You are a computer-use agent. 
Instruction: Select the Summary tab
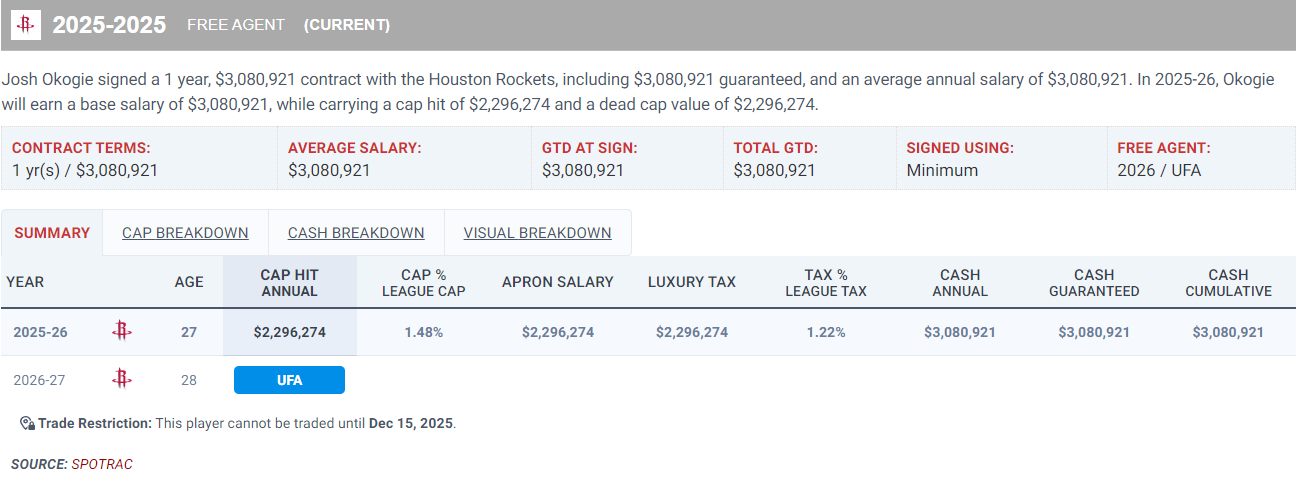coord(52,233)
